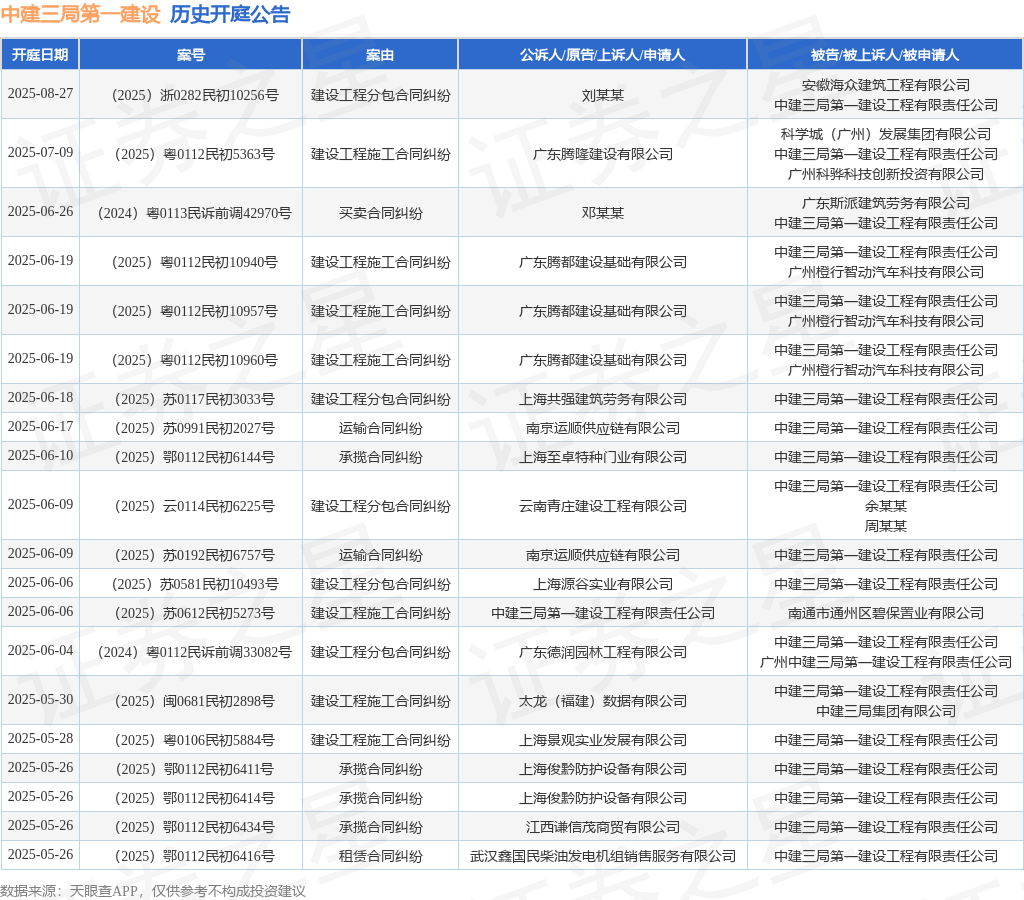Click case number (2025)鄂0112民初6416号
The height and width of the screenshot is (900, 1024).
[195, 856]
